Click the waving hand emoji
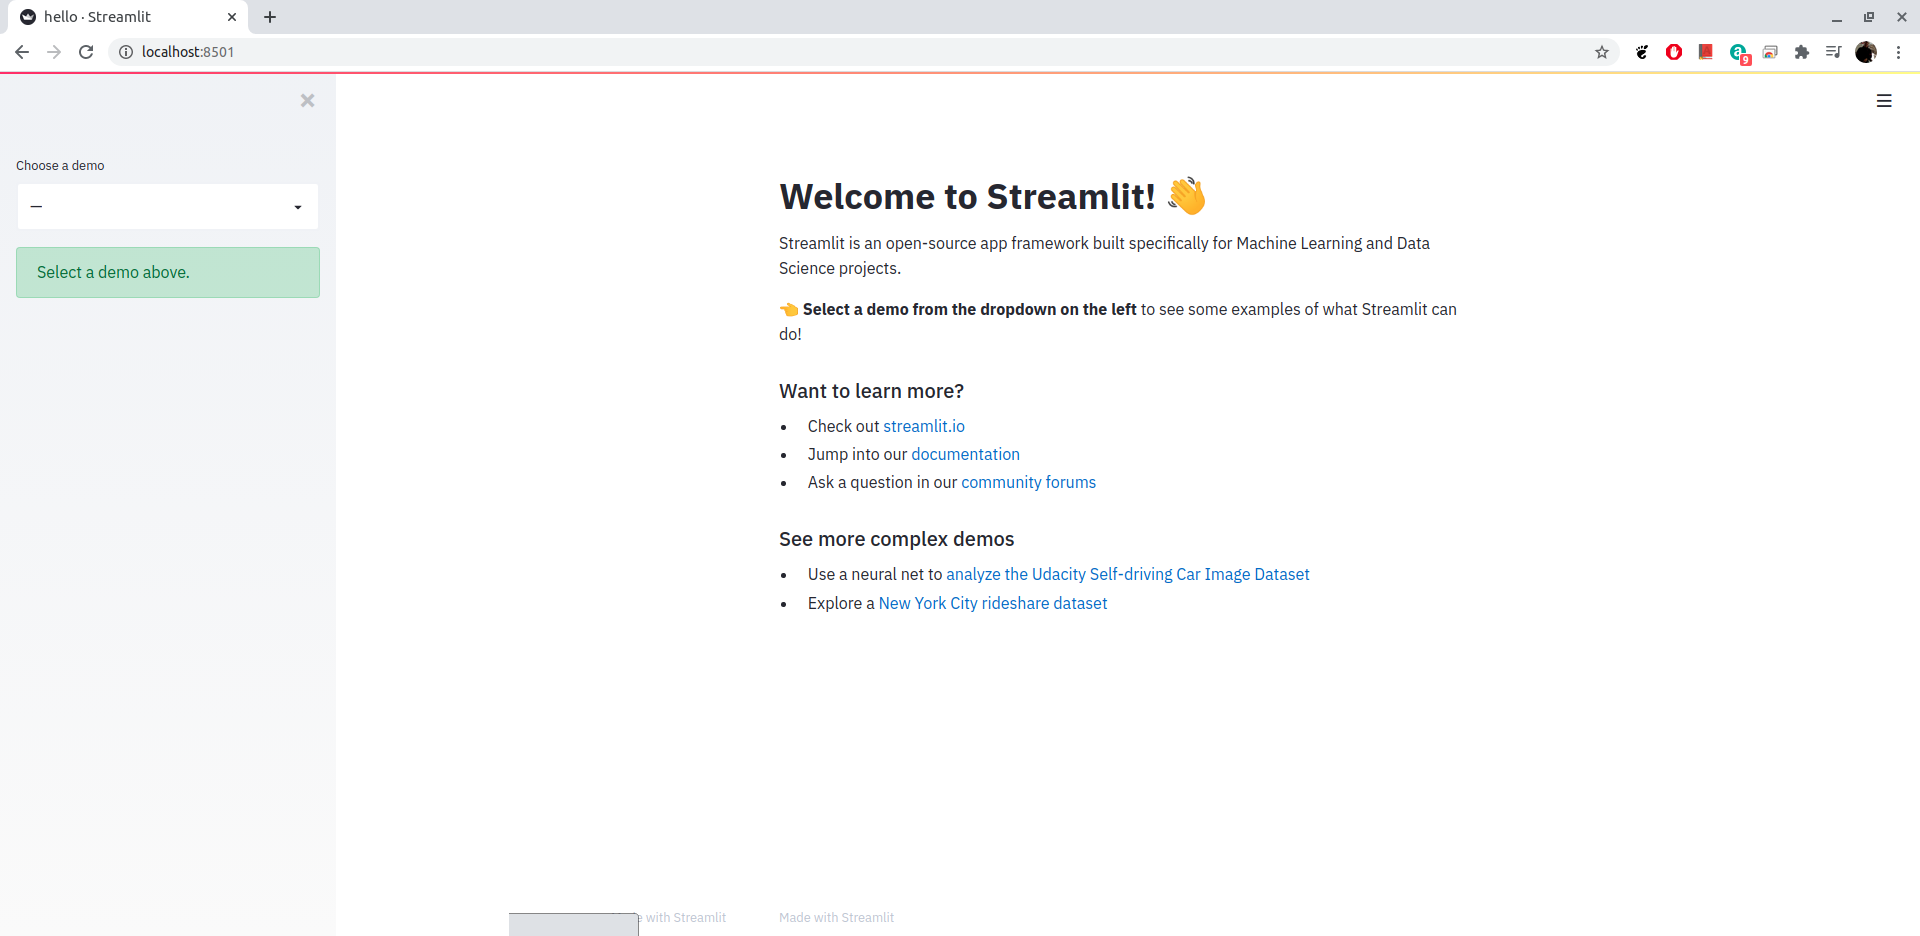The height and width of the screenshot is (936, 1920). (1187, 196)
